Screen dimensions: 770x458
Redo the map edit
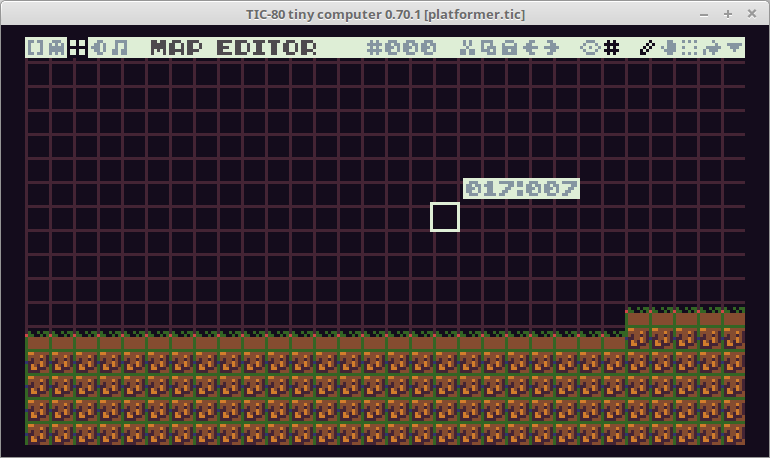[551, 48]
